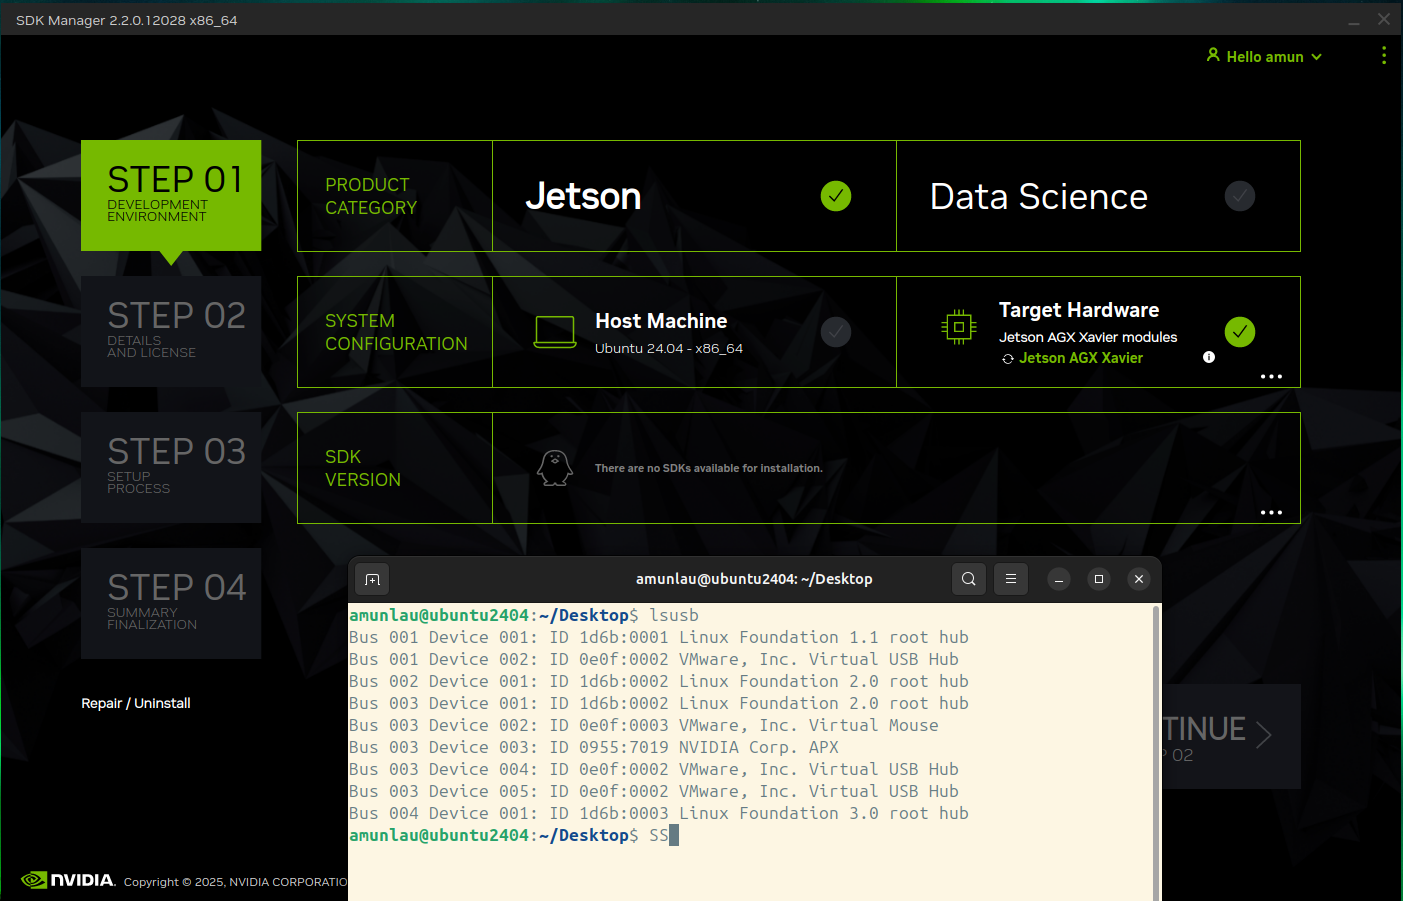This screenshot has width=1403, height=901.
Task: Open the Jetson AGX Xavier device link
Action: pyautogui.click(x=1081, y=358)
